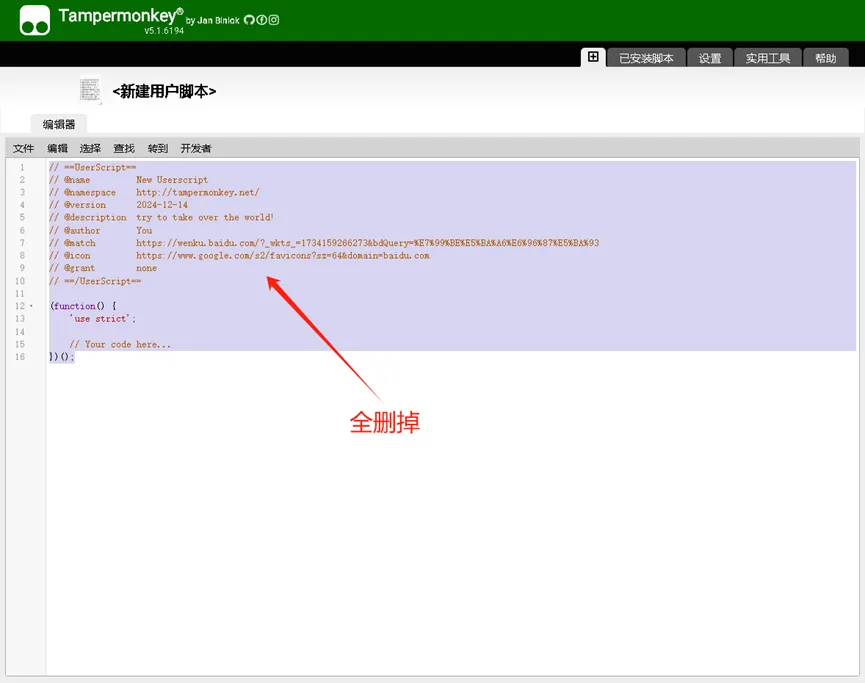Click the <新建用户脚本> script title
The image size is (865, 683).
pos(164,91)
